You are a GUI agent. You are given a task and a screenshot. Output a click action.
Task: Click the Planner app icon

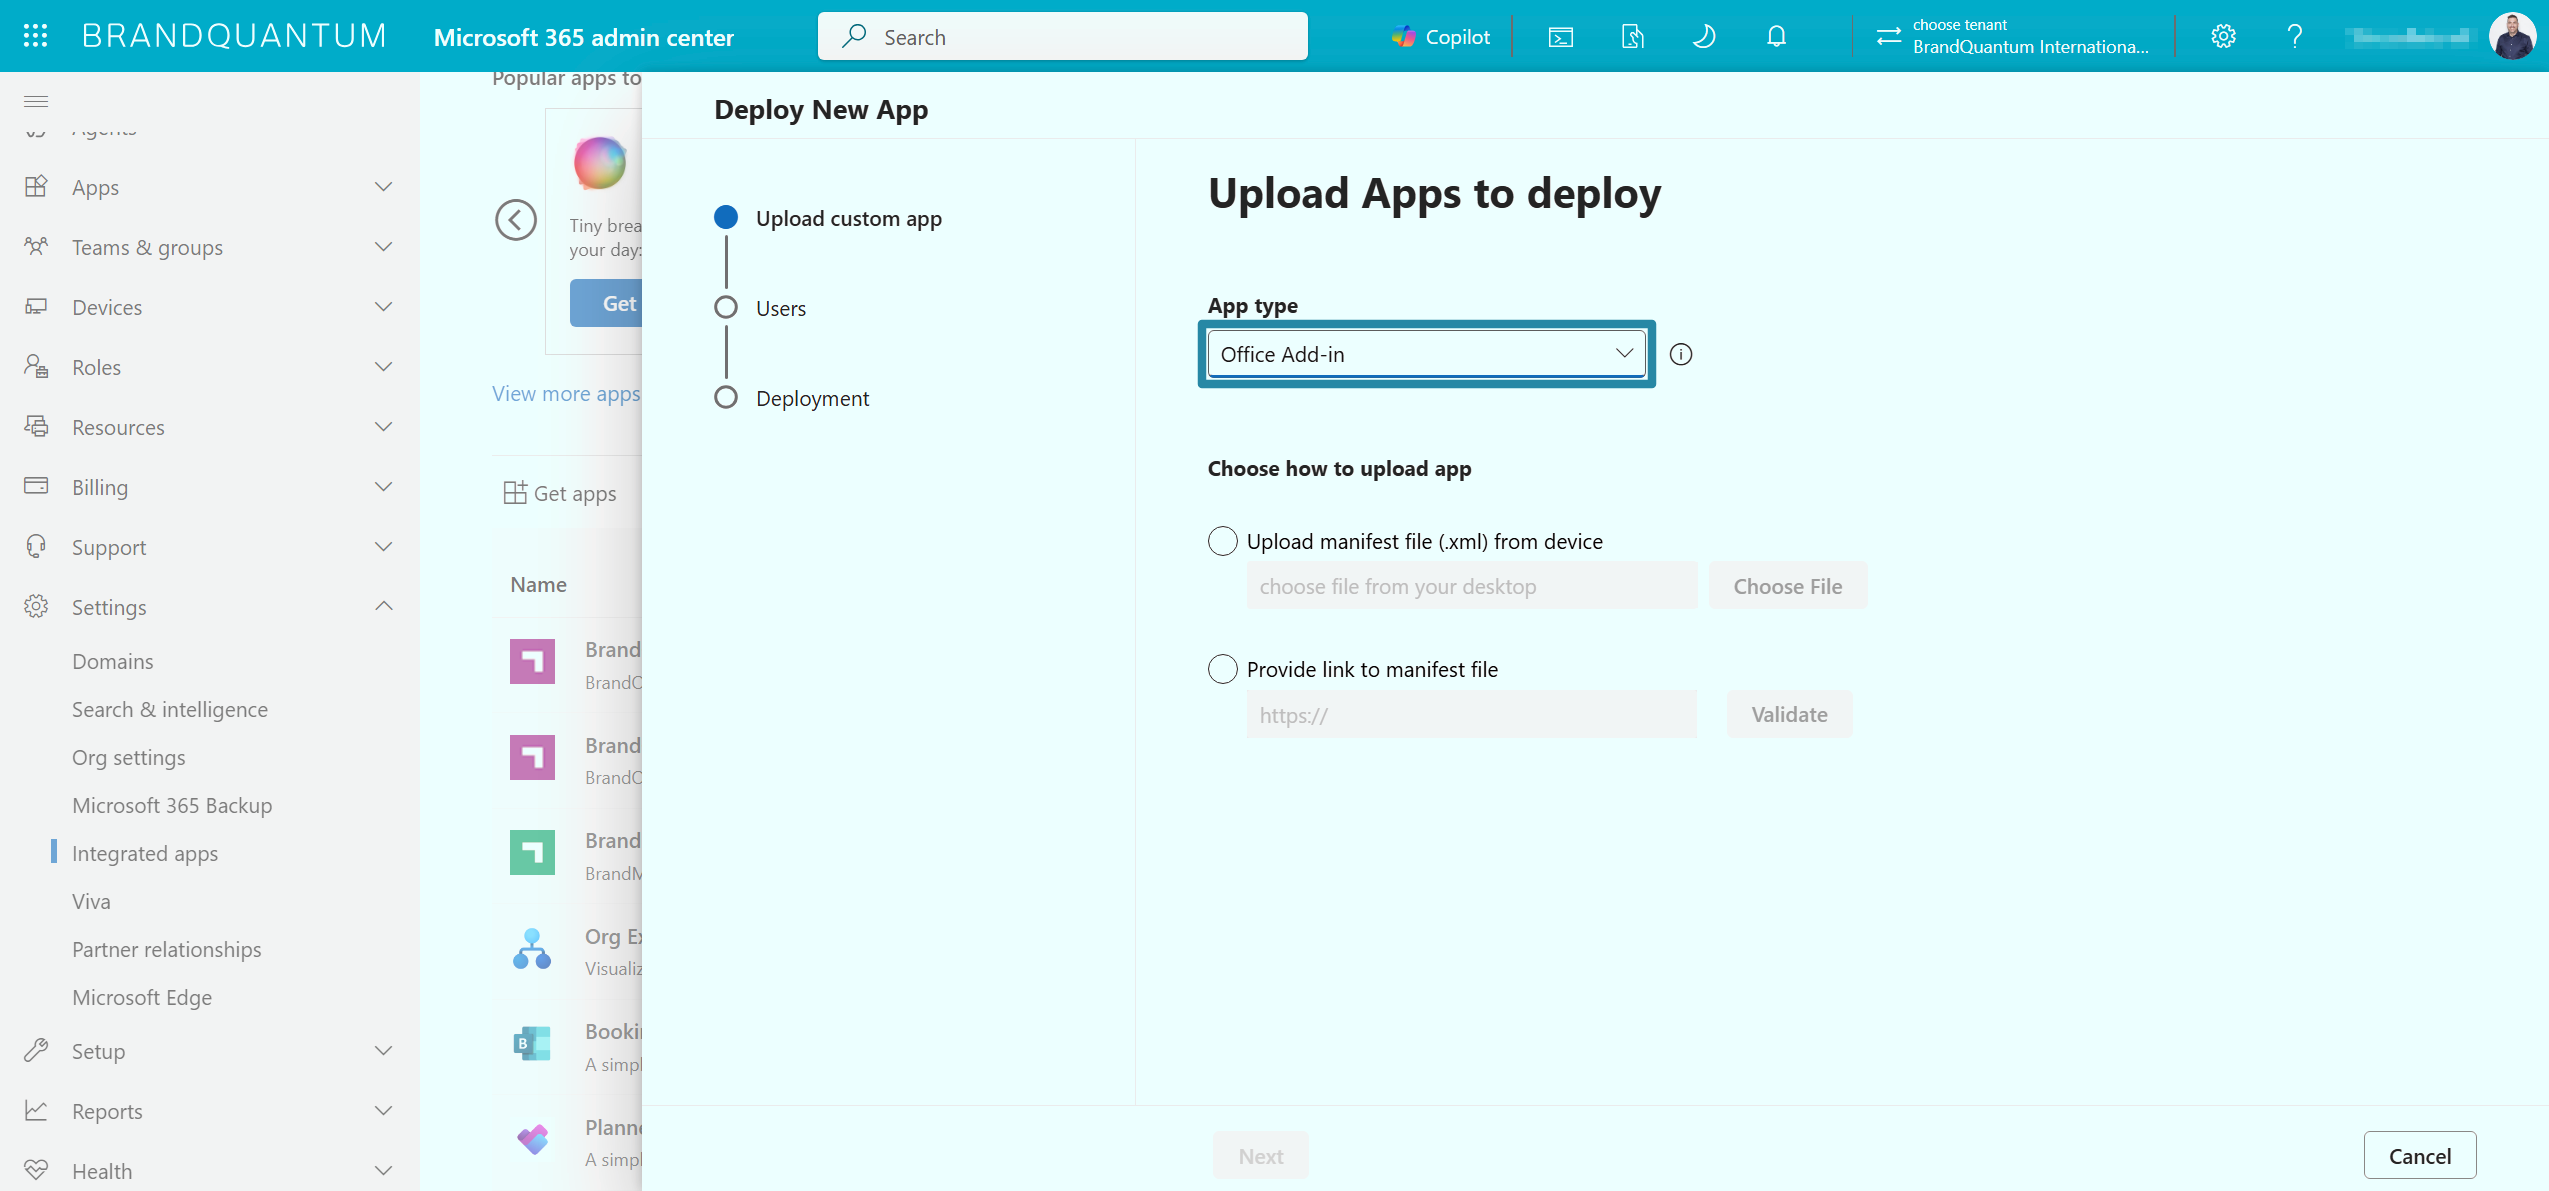point(532,1140)
